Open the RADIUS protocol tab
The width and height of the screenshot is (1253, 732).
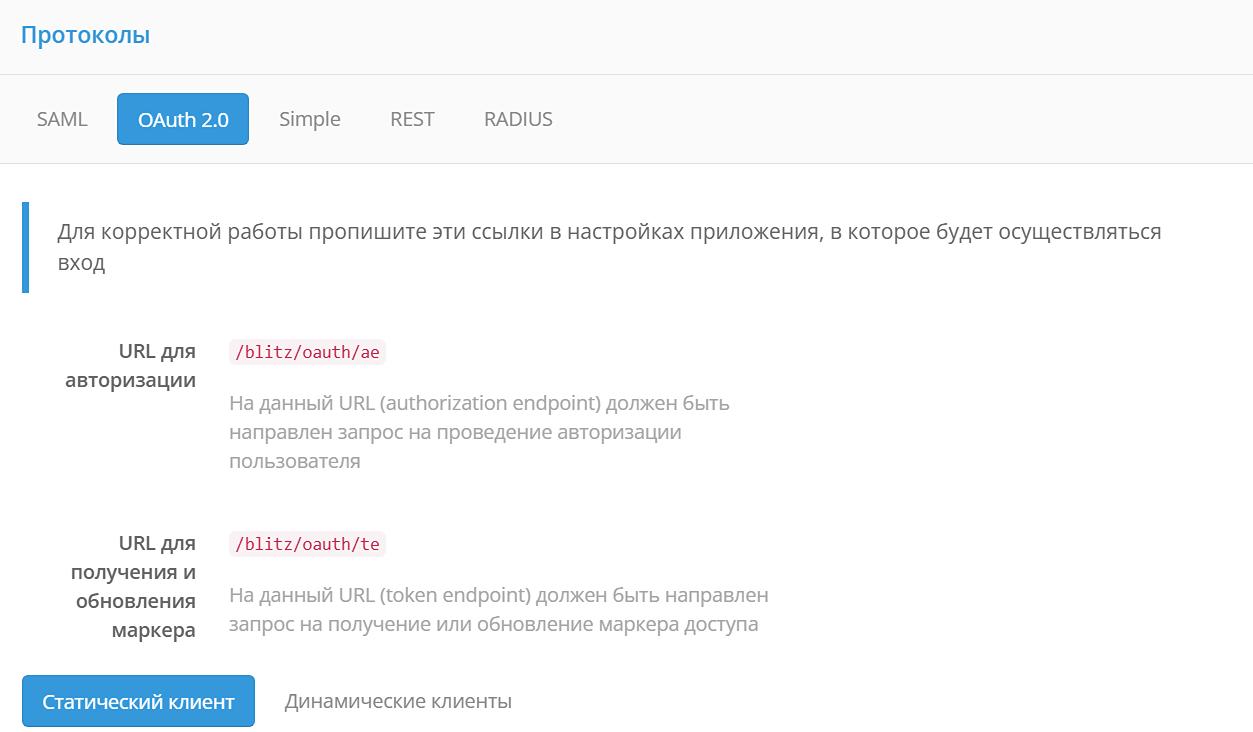518,119
